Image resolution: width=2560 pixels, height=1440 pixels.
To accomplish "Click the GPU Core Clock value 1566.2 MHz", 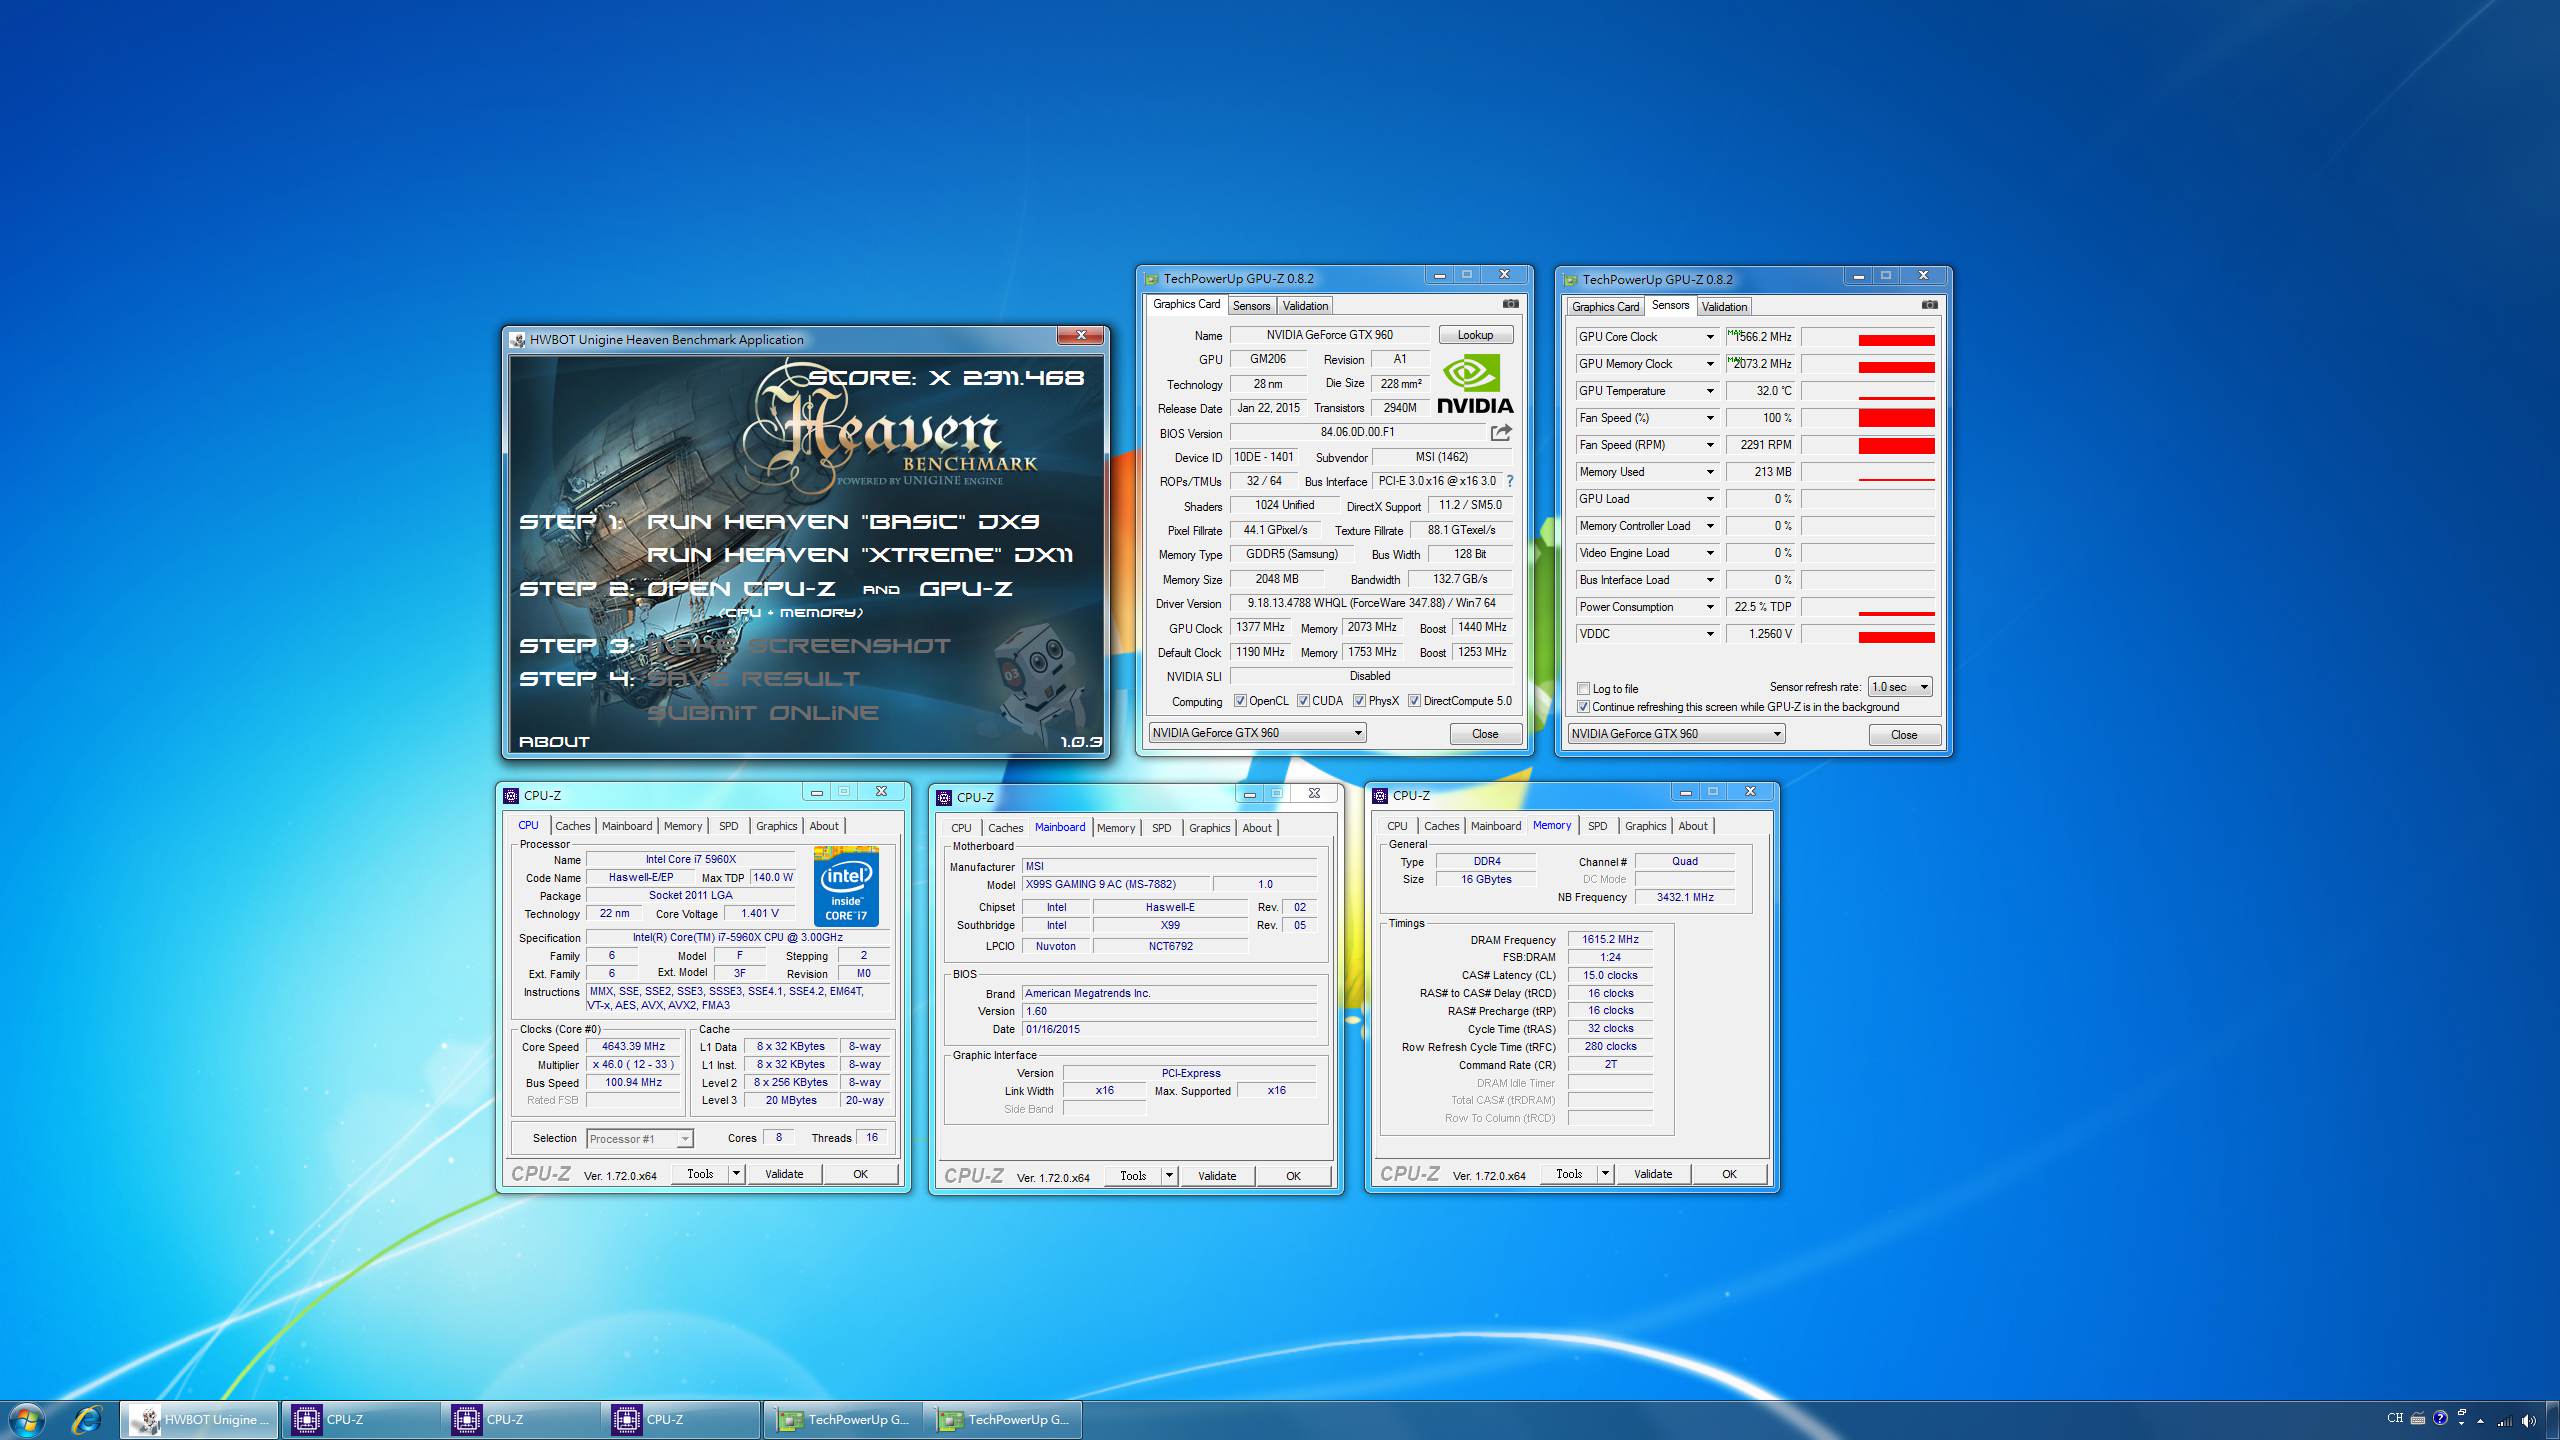I will click(x=1760, y=337).
